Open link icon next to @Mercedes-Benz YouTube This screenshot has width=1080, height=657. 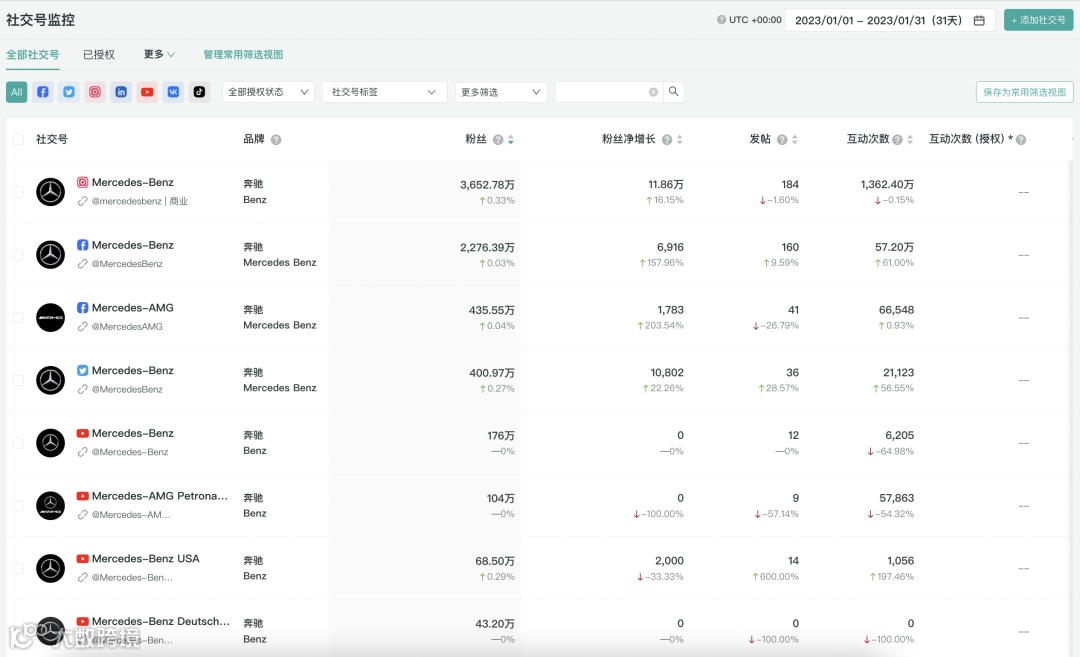83,452
